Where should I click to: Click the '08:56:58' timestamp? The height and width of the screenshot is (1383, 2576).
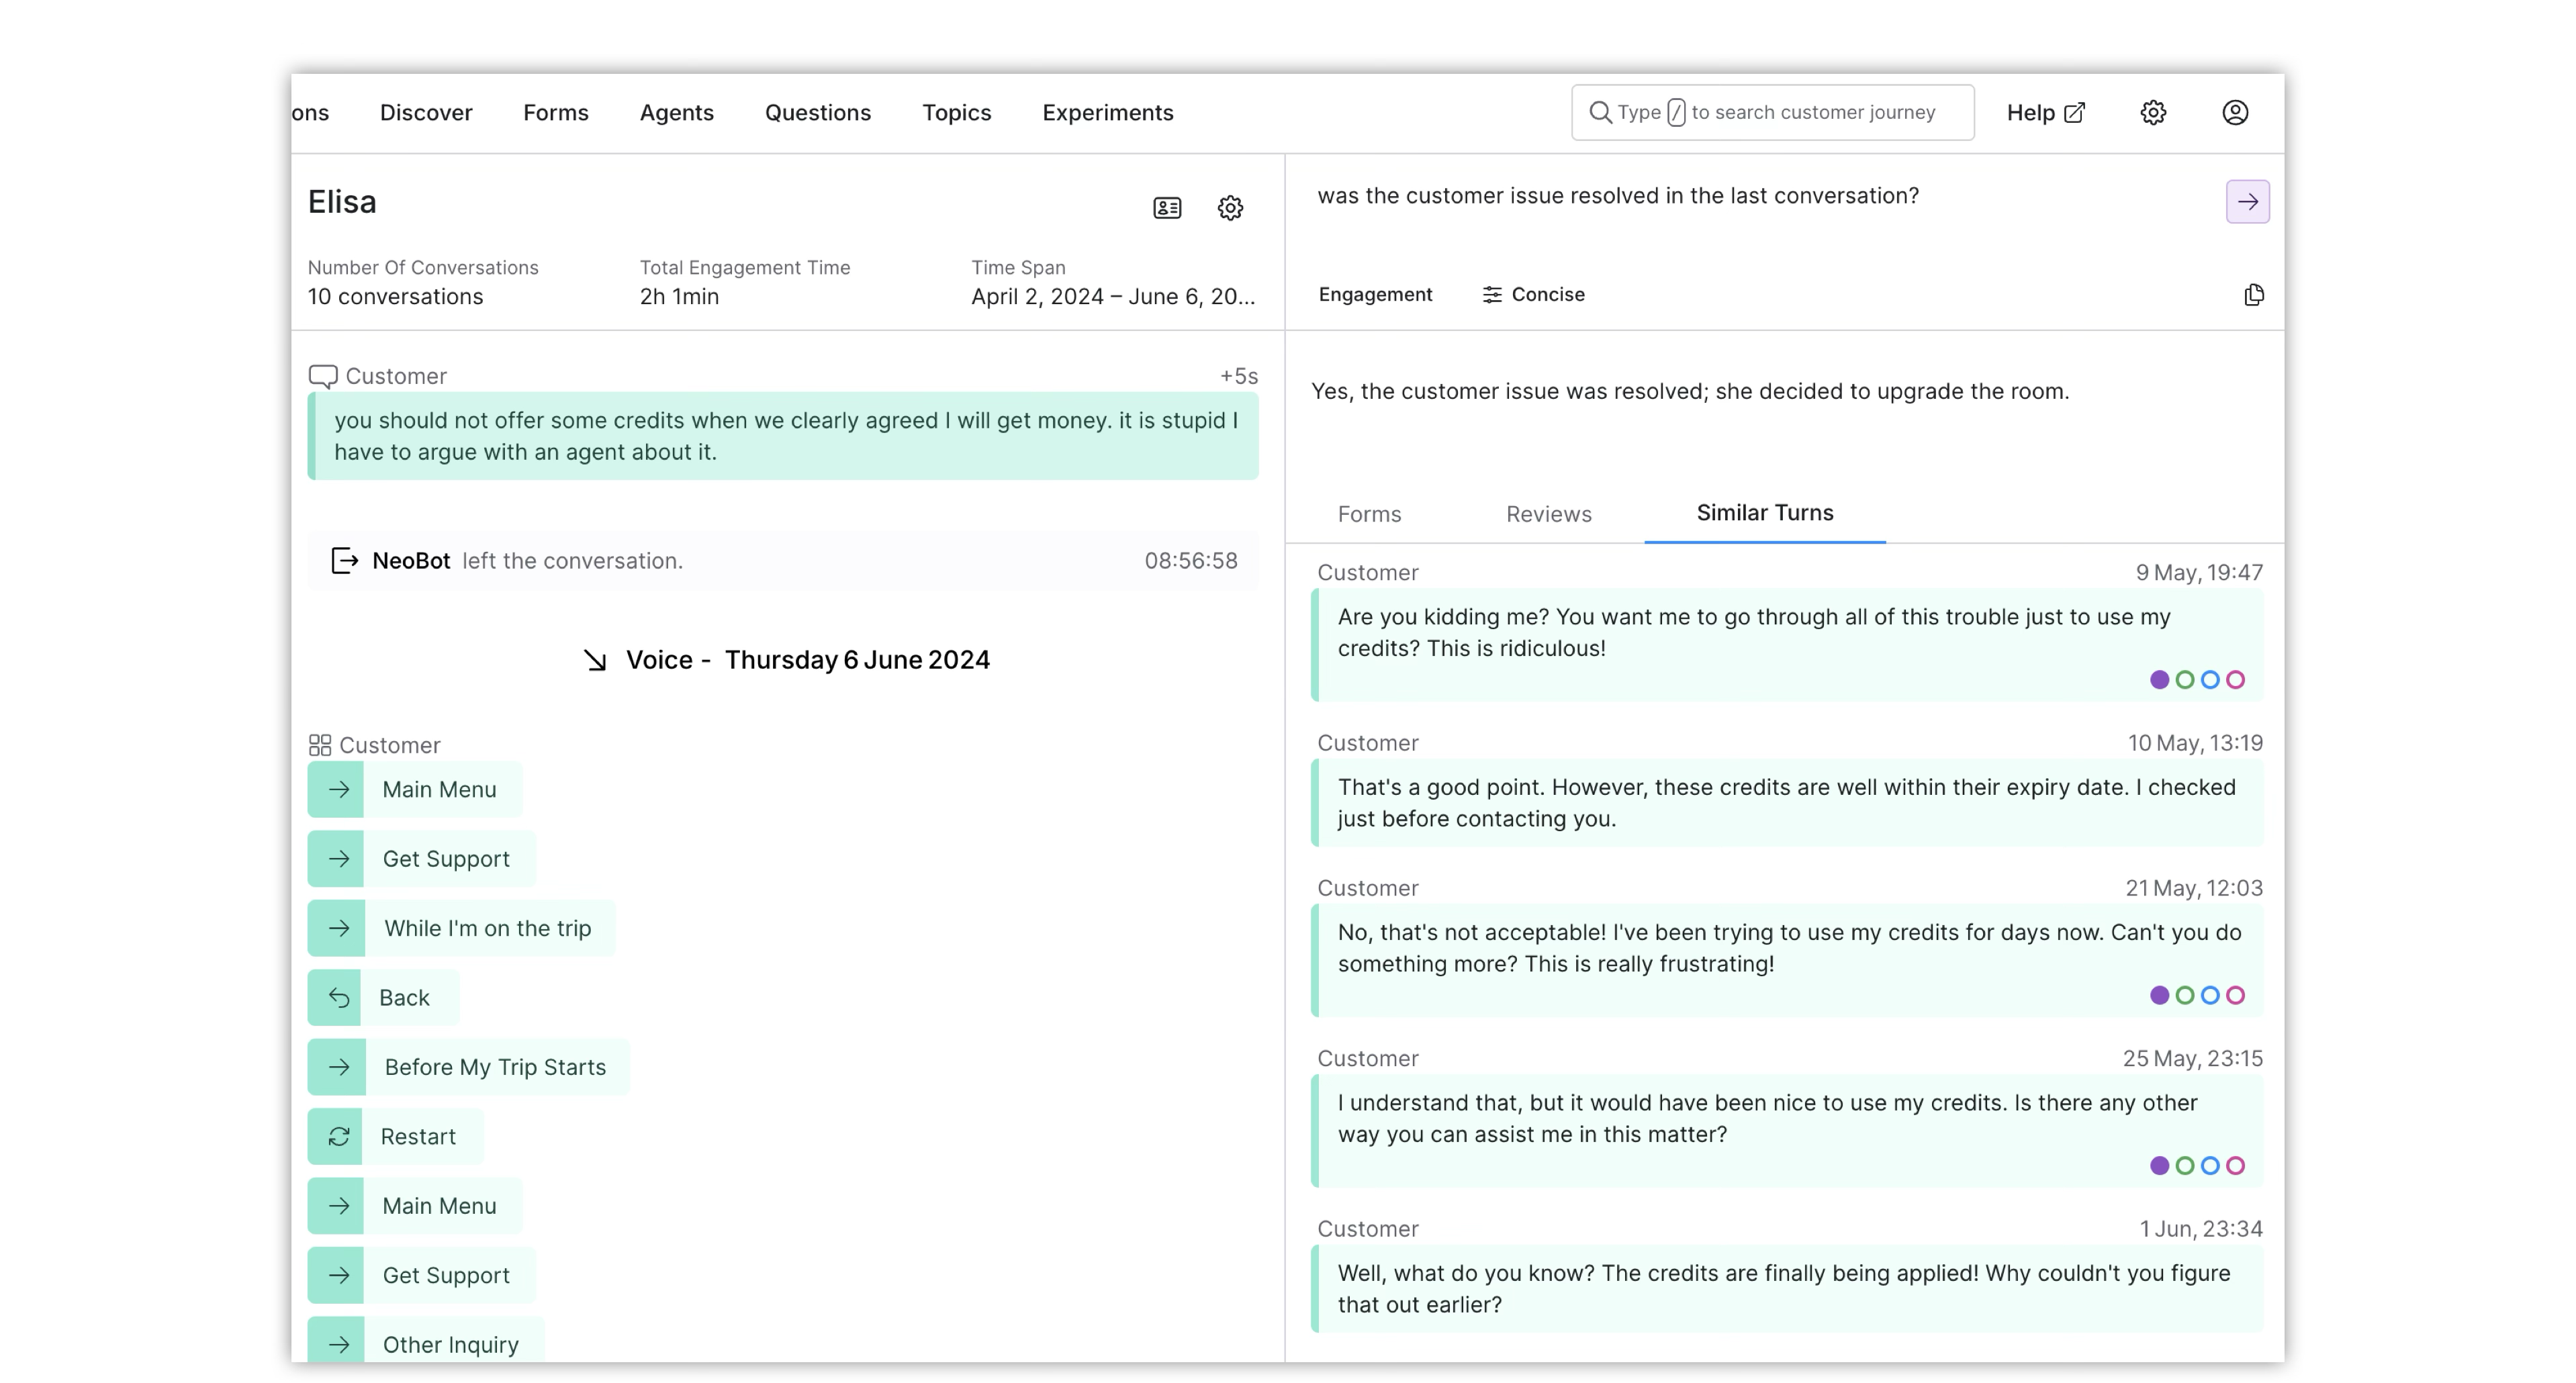1191,561
